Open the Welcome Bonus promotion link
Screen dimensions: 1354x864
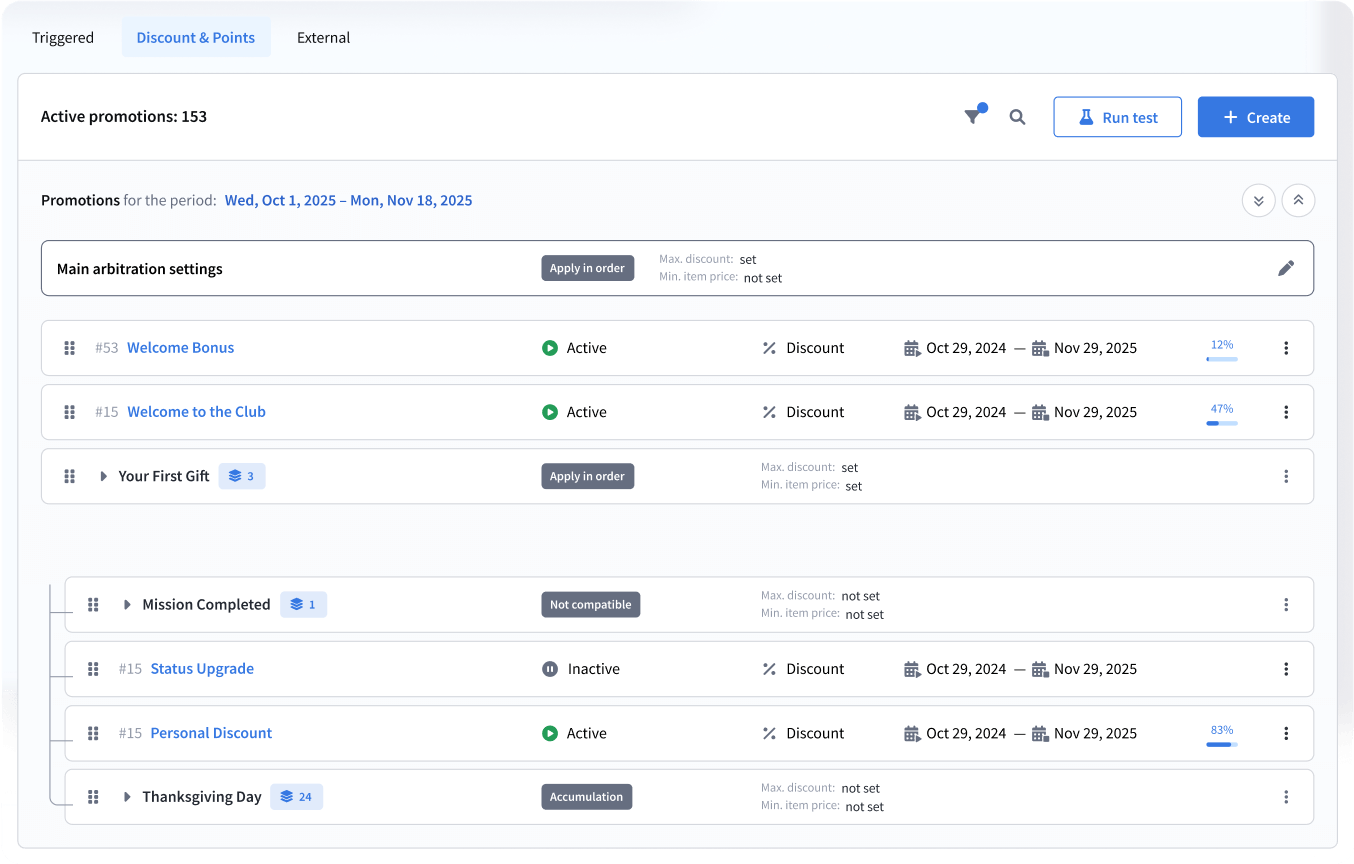[x=180, y=348]
